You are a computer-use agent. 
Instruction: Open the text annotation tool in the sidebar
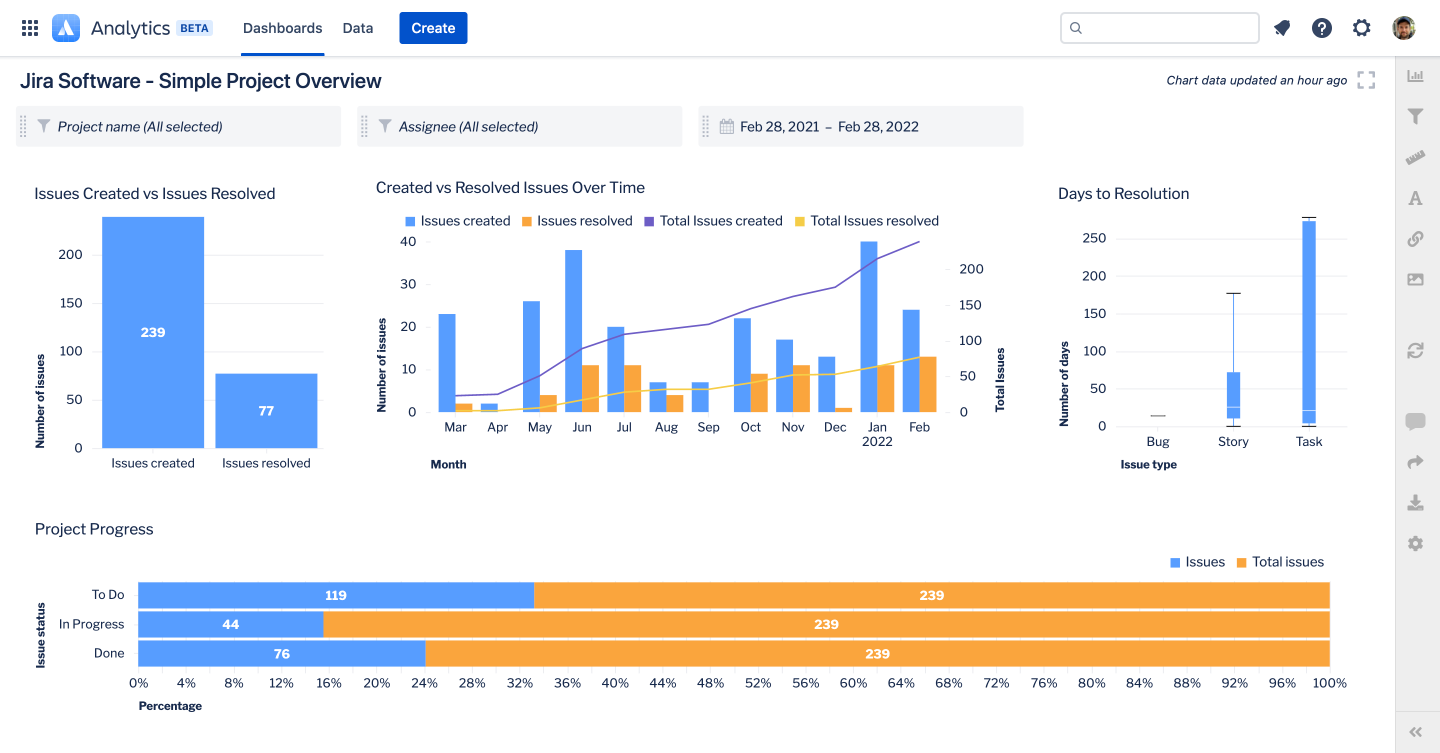[x=1415, y=198]
